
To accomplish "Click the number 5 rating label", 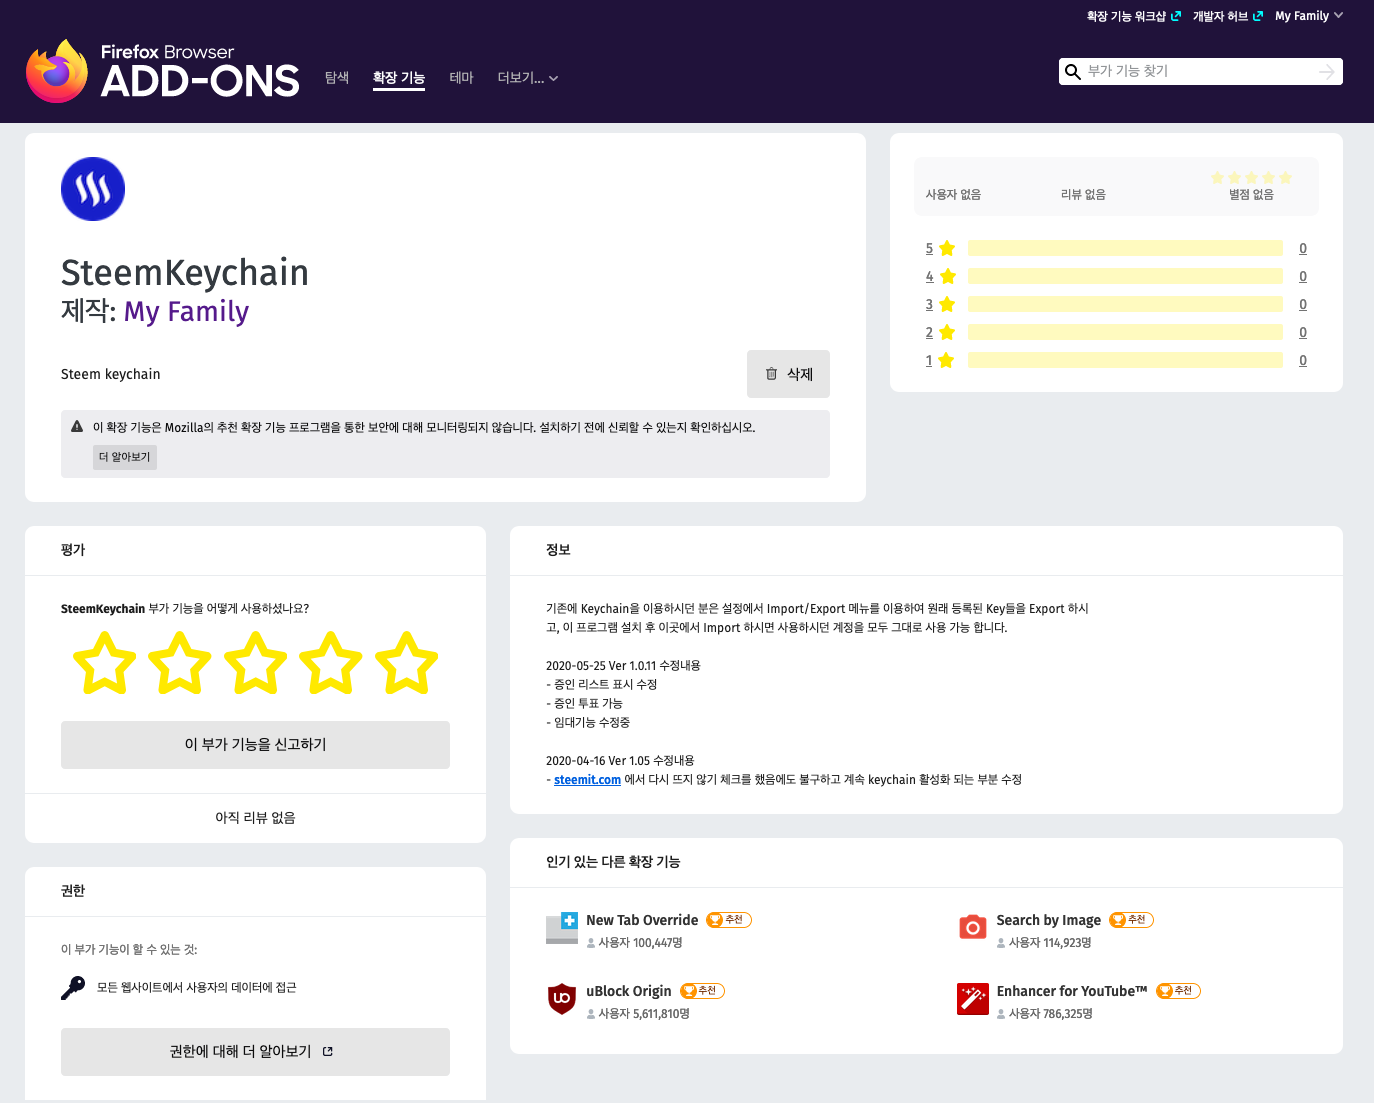I will click(929, 248).
